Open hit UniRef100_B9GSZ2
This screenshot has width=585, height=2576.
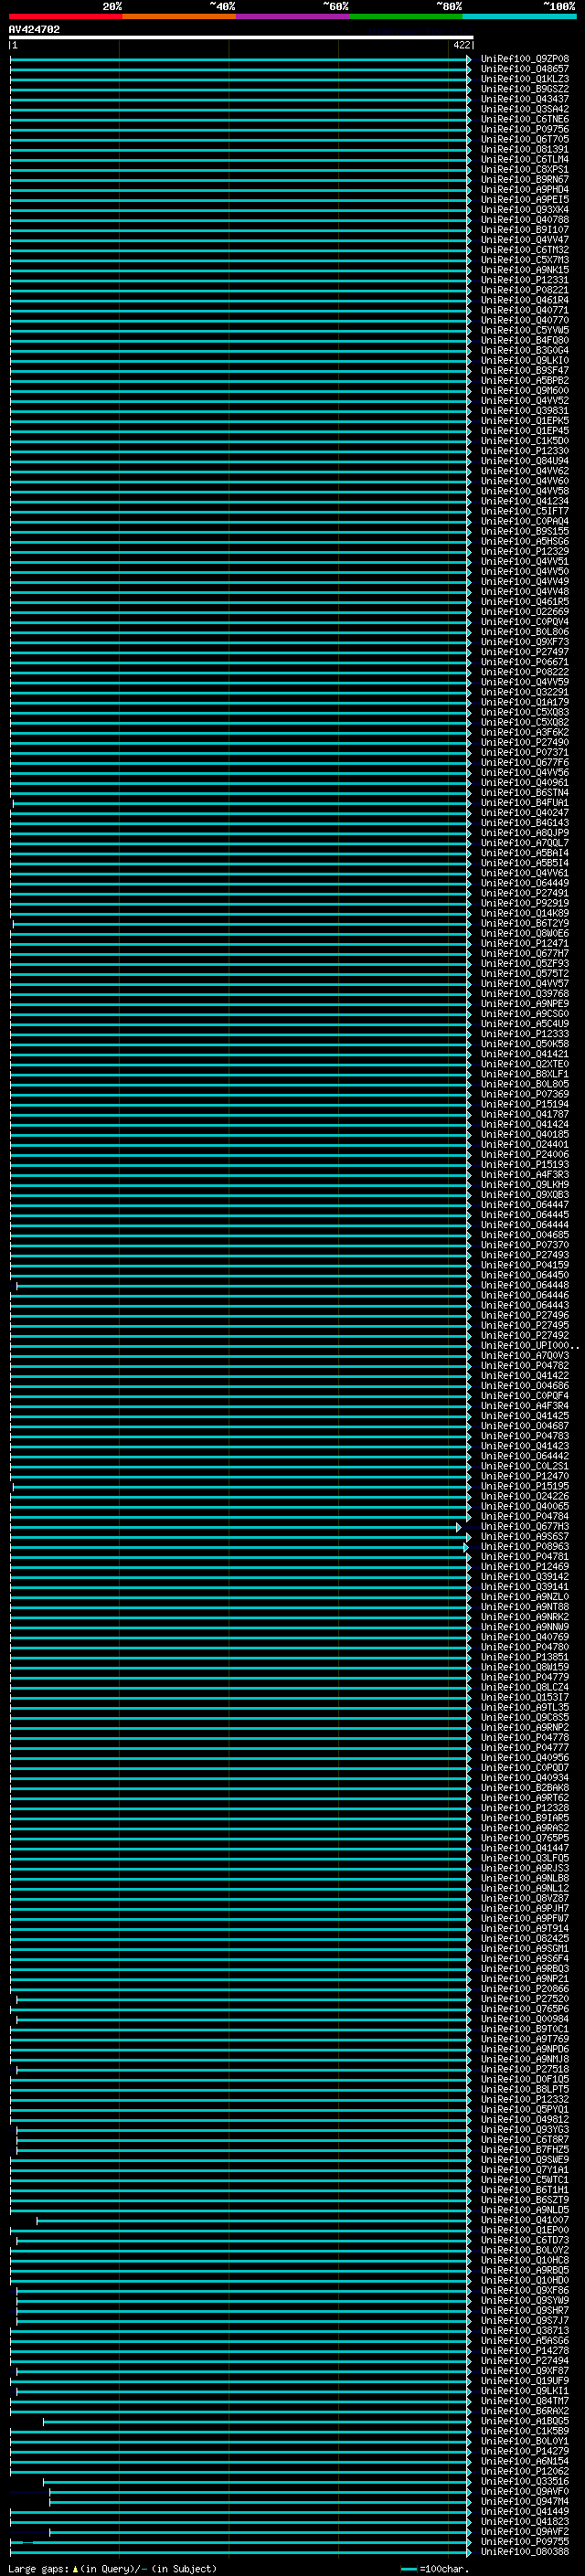pyautogui.click(x=524, y=89)
